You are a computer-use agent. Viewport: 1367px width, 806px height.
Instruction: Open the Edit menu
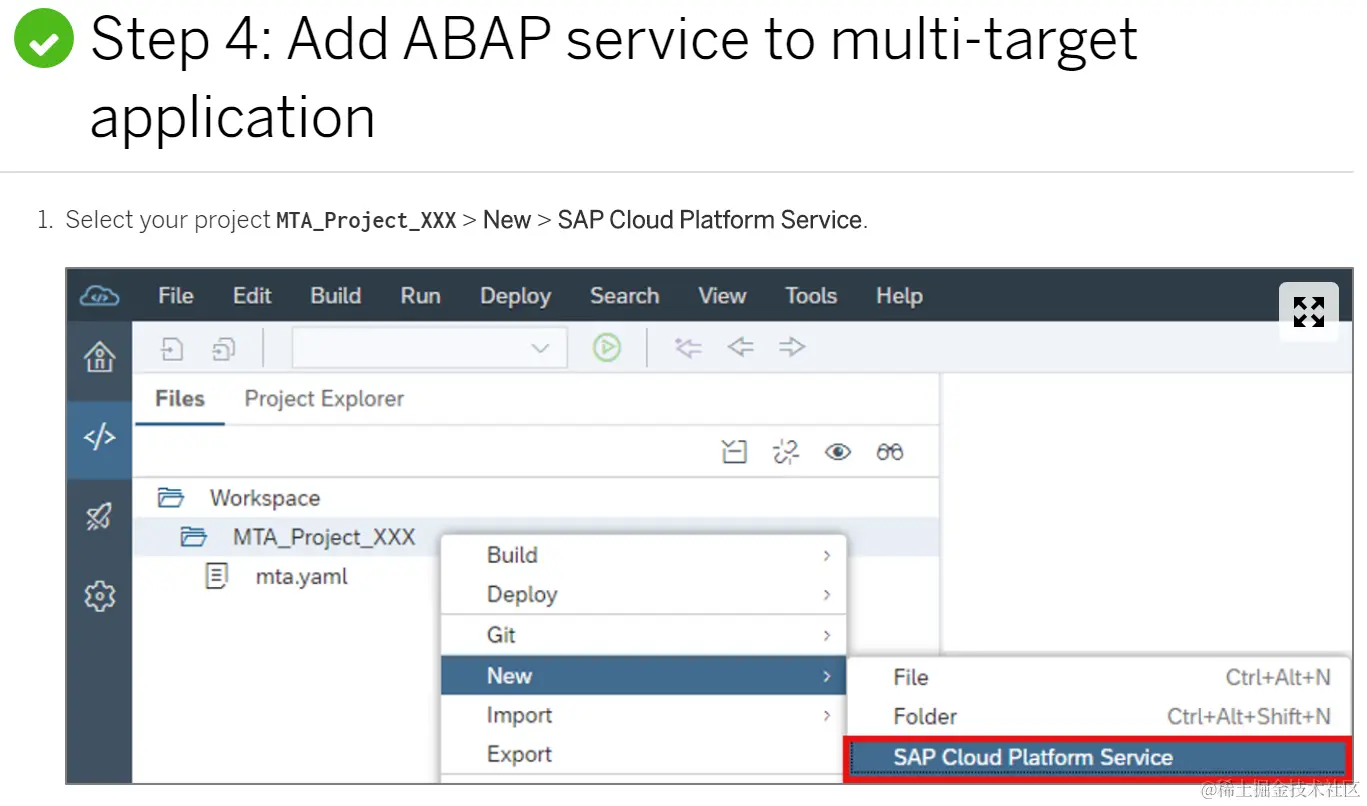(252, 296)
